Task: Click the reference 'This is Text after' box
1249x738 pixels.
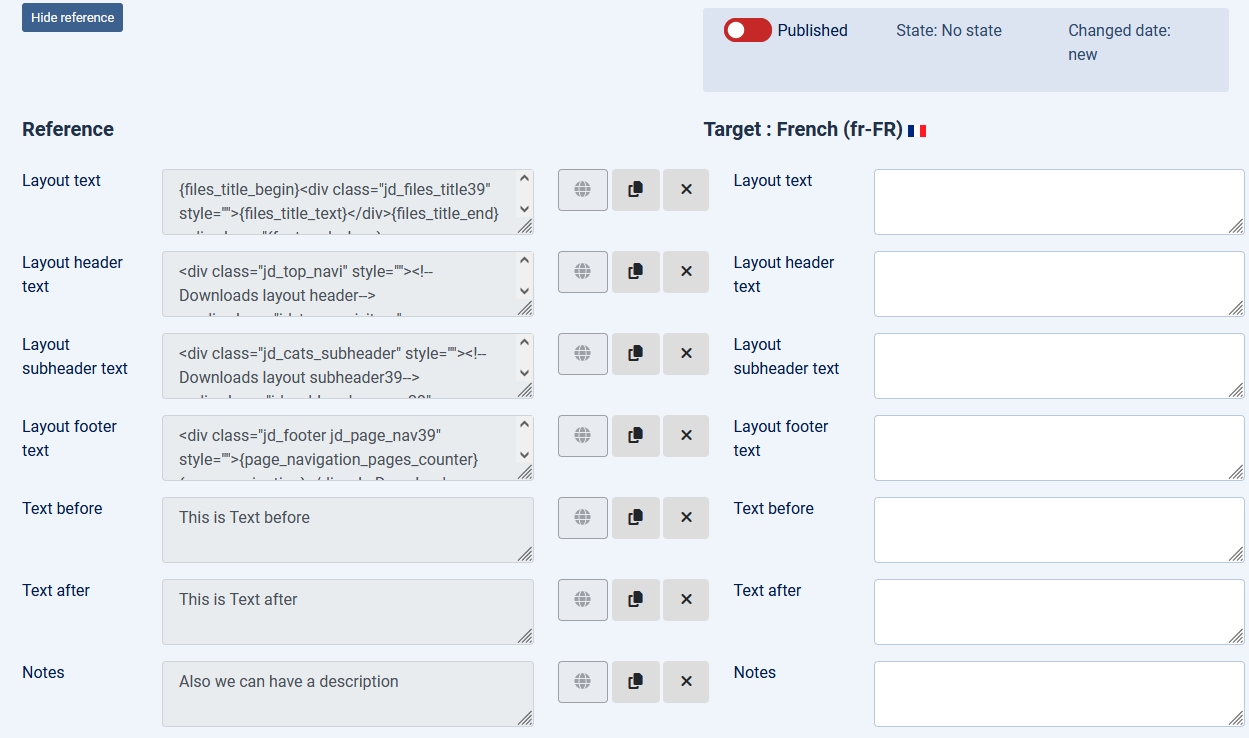Action: 348,612
